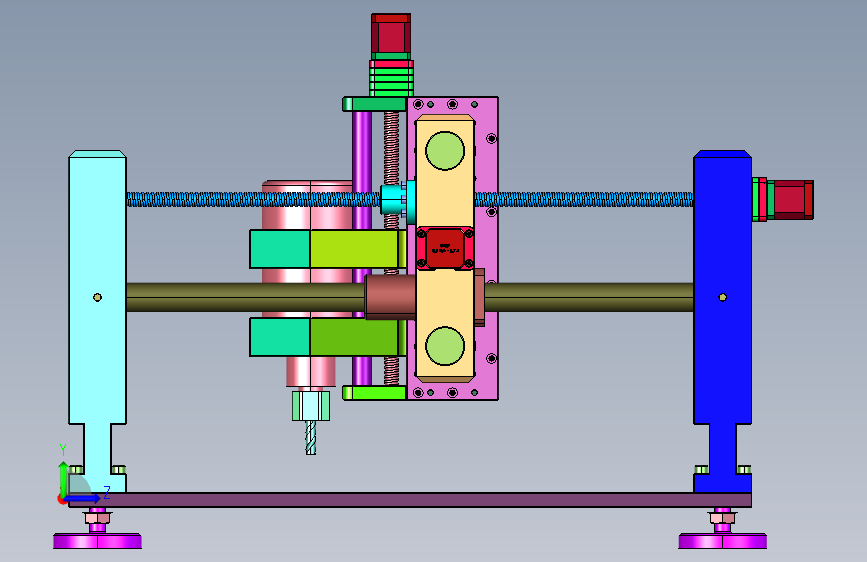Screen dimensions: 867x562
Task: Select the vertical threaded screw behind the carriage
Action: pyautogui.click(x=391, y=147)
